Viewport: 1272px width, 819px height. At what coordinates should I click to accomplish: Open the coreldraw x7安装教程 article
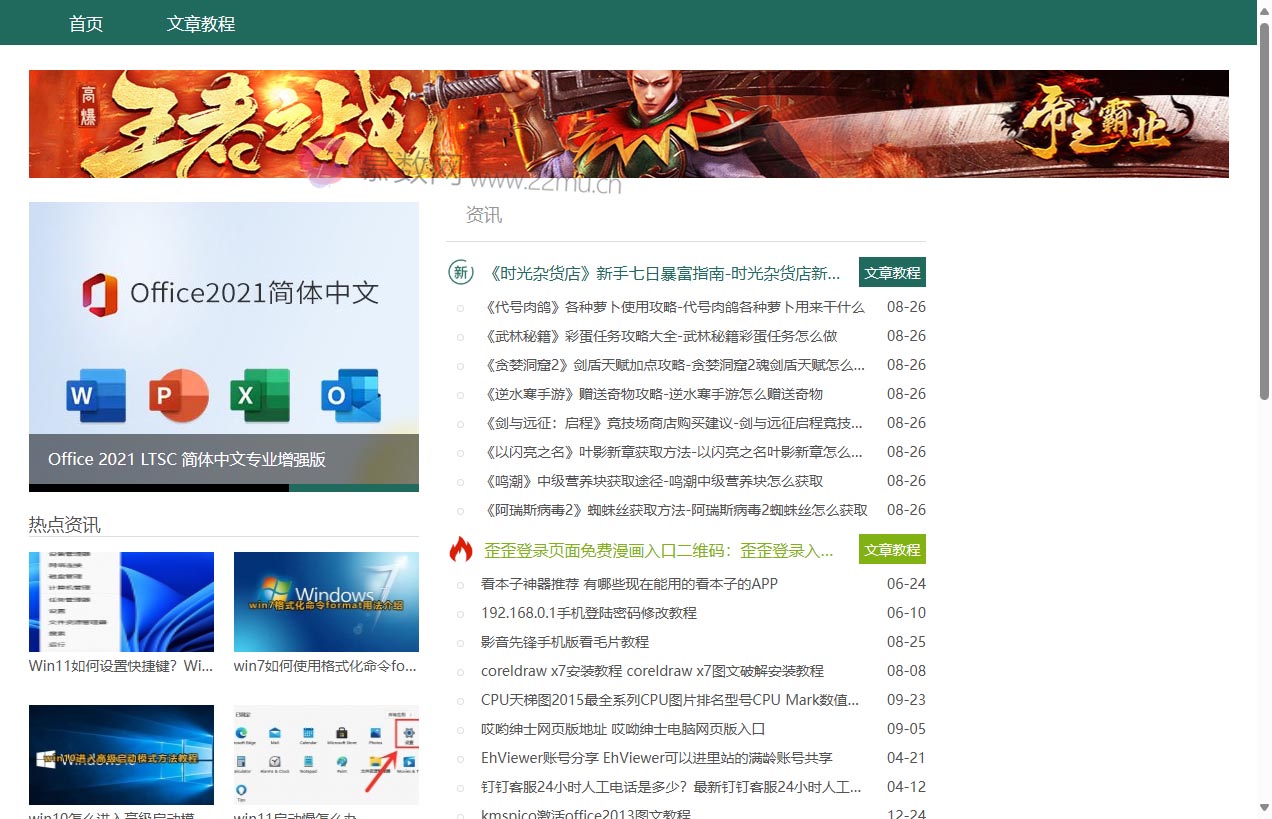click(650, 671)
